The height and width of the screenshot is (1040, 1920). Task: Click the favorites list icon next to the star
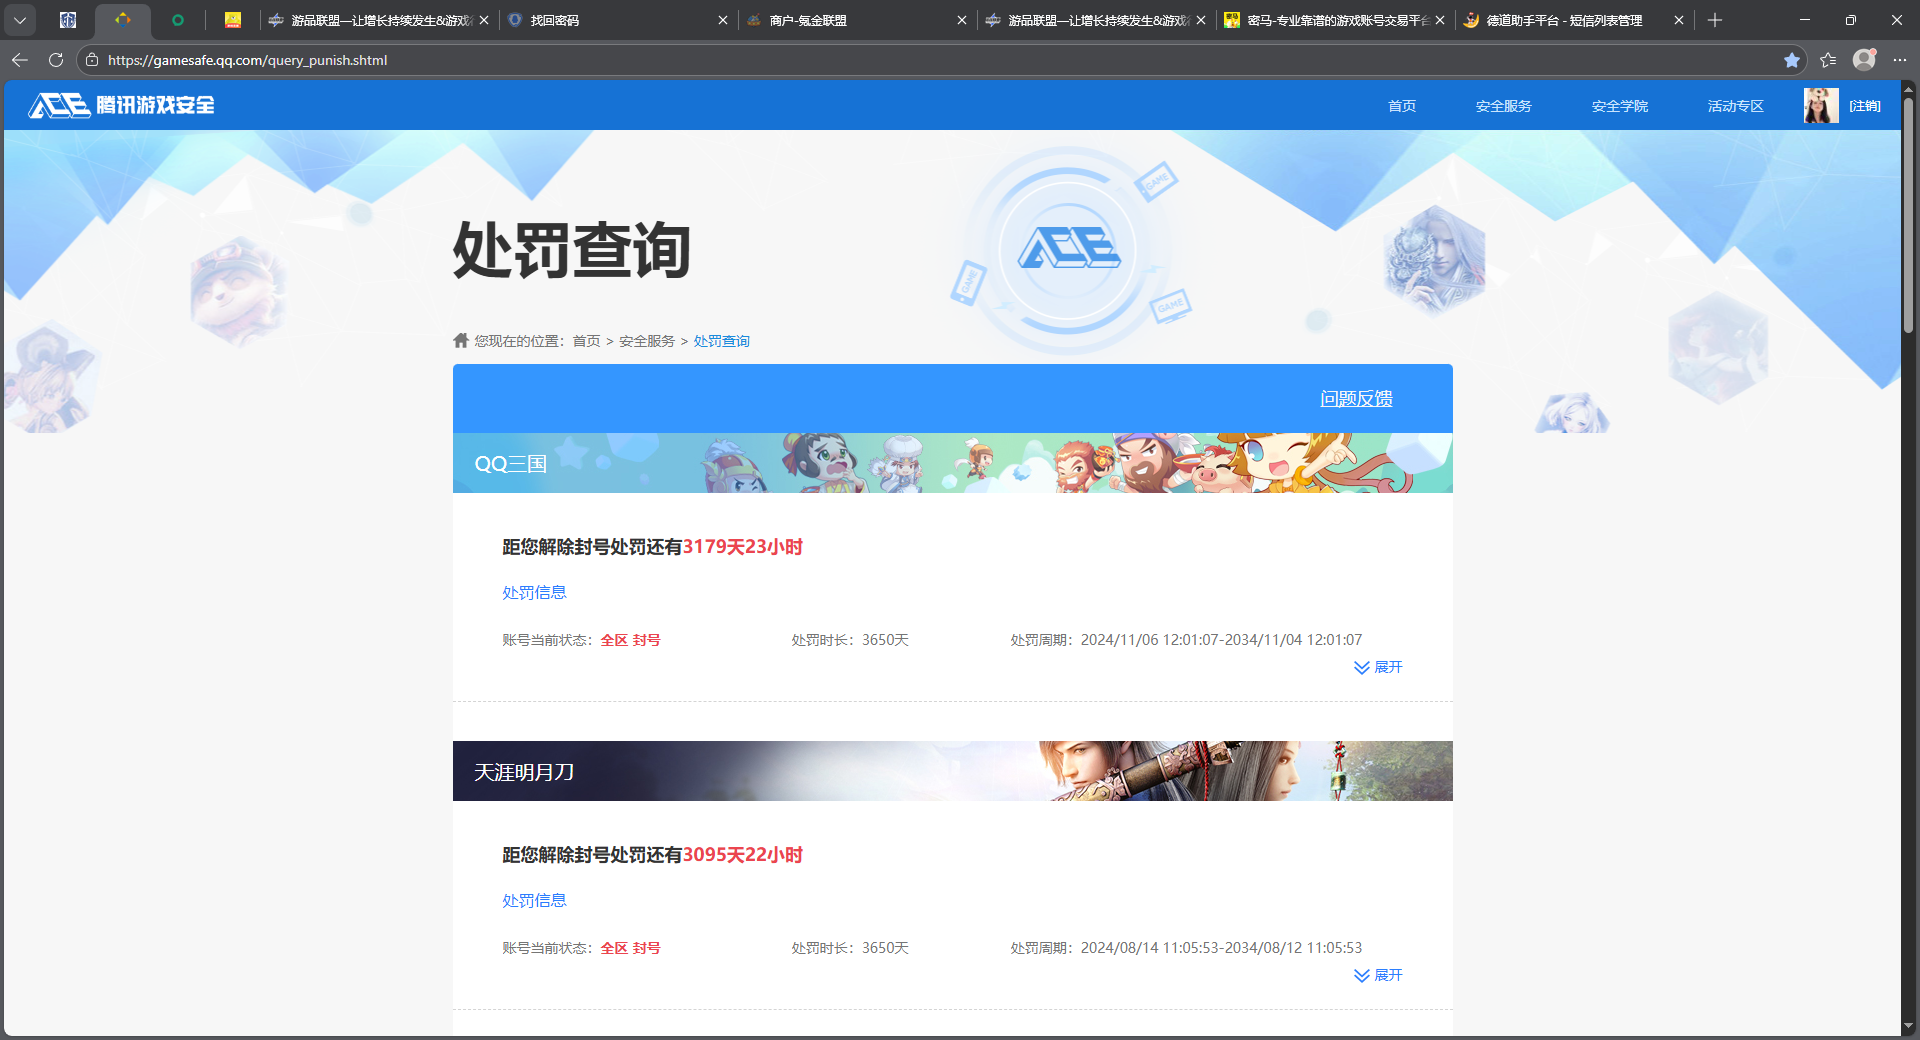[1828, 60]
